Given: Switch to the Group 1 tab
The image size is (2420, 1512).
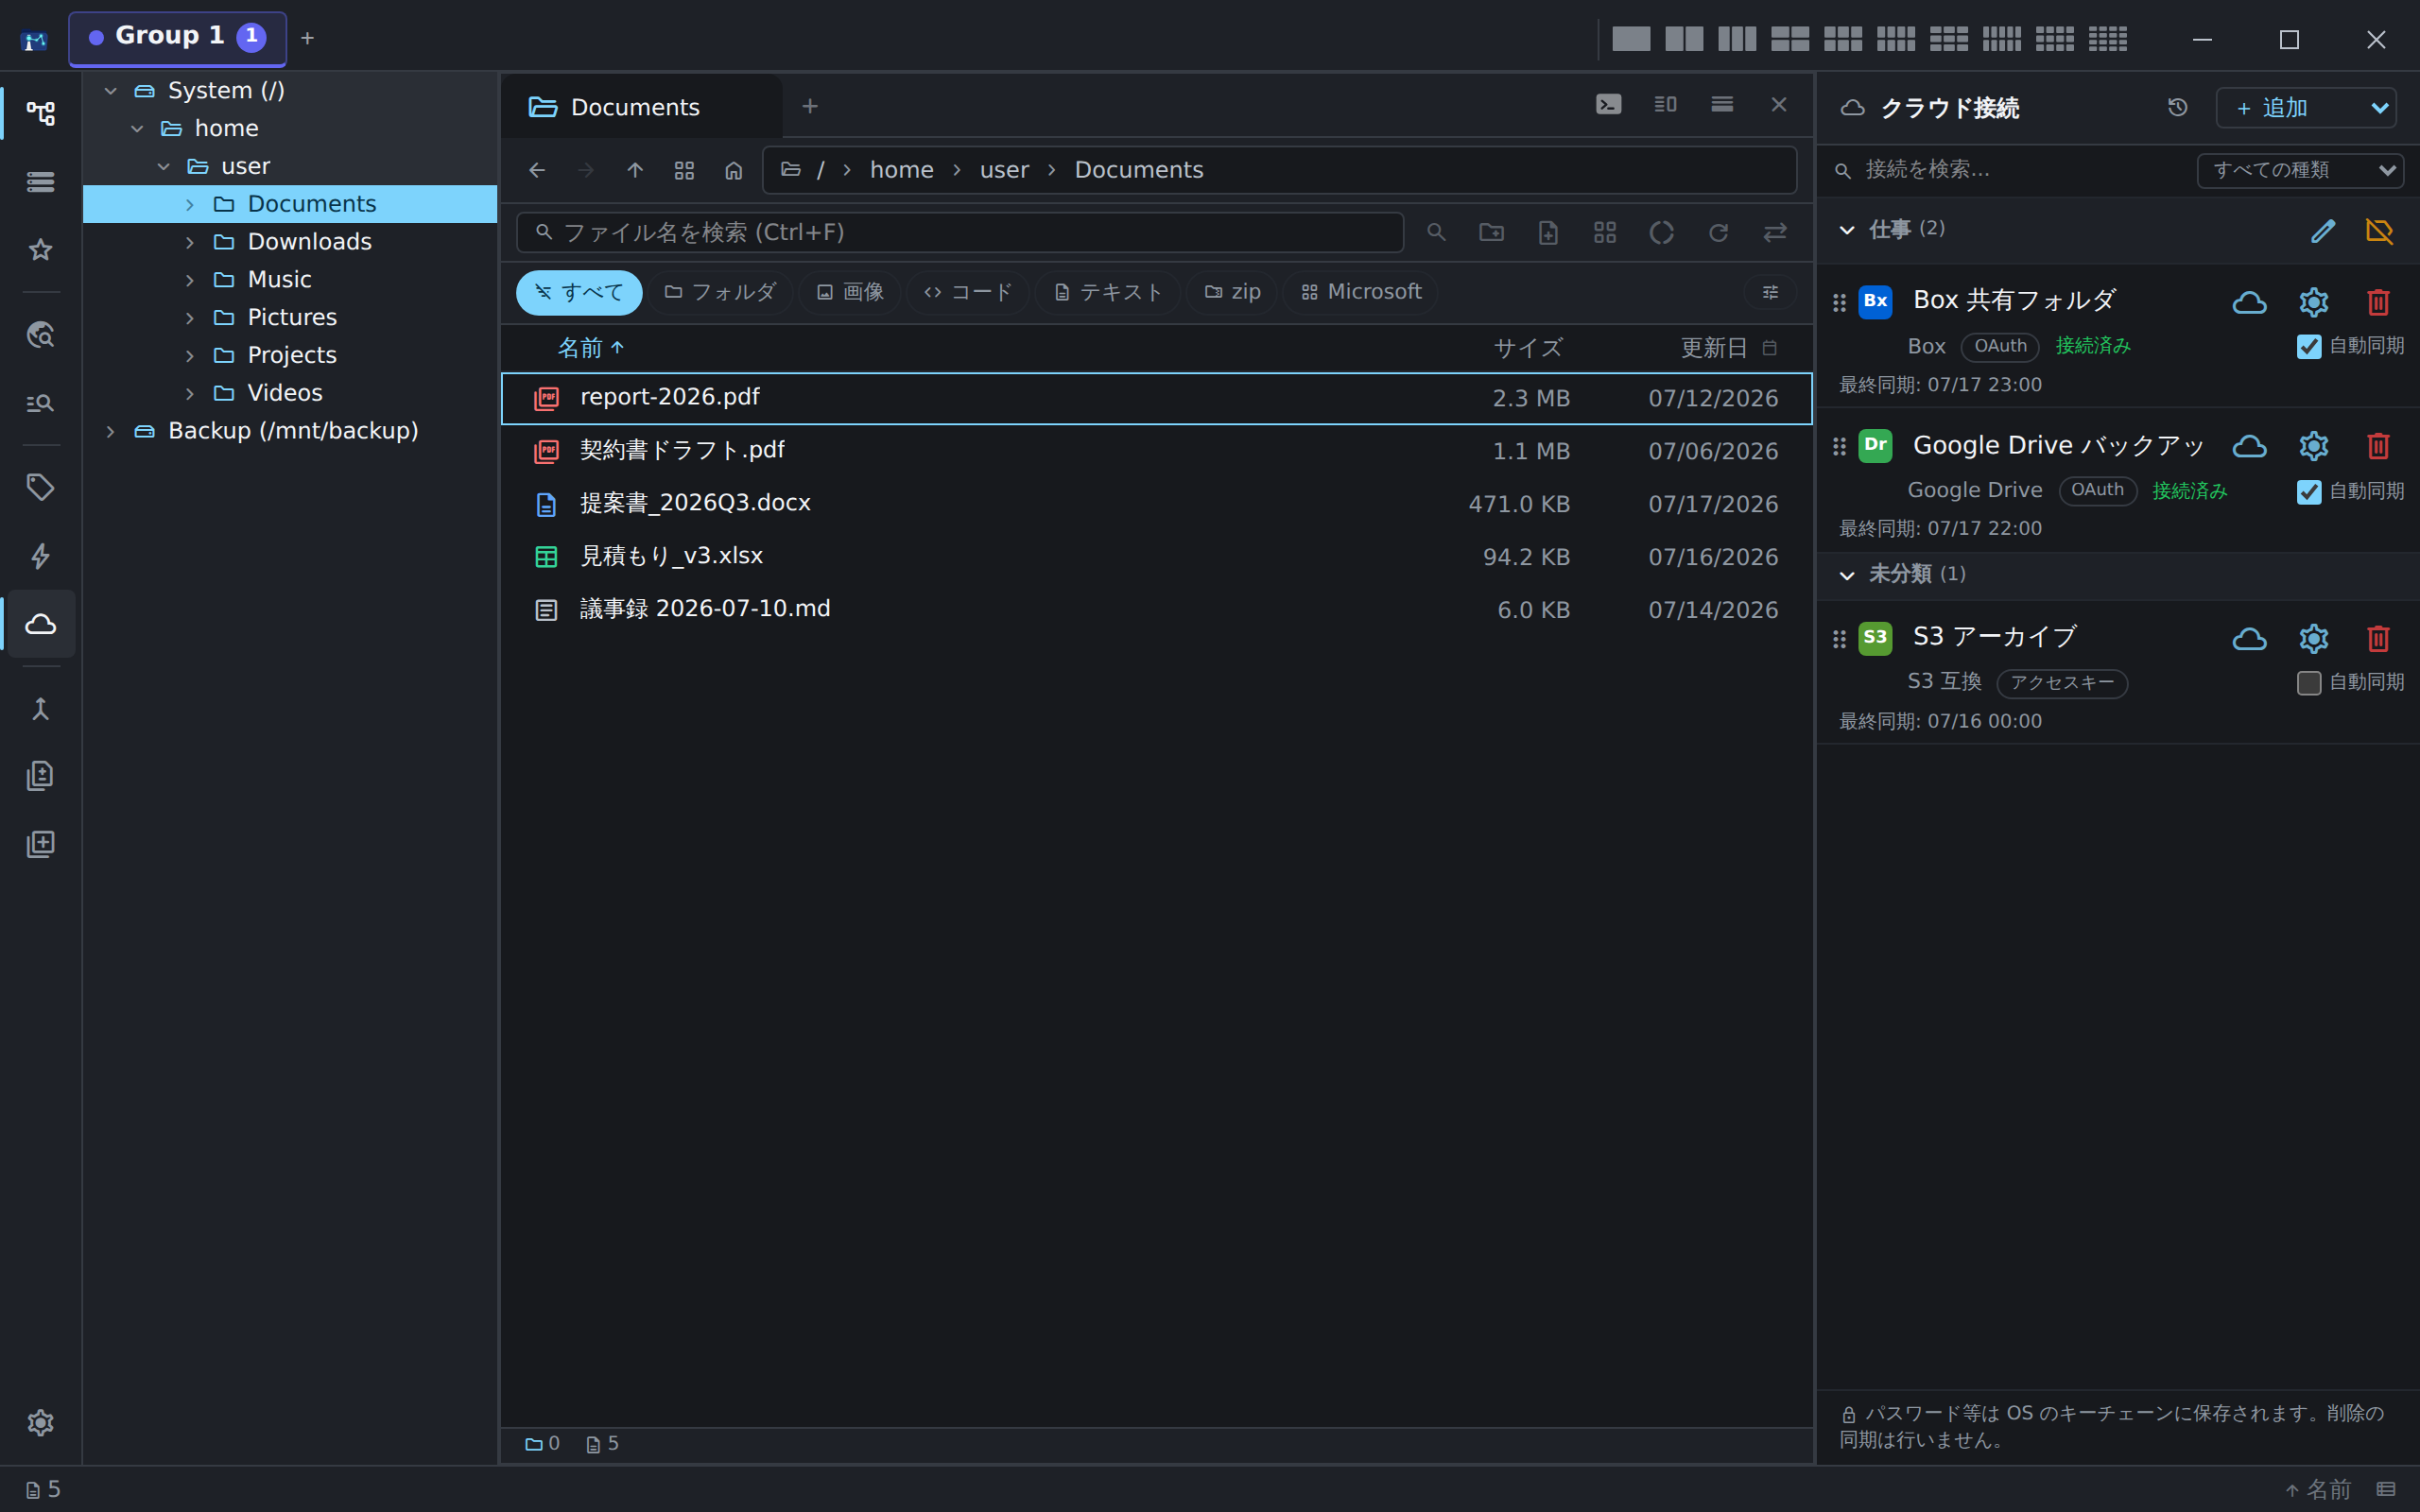Looking at the screenshot, I should tap(177, 38).
